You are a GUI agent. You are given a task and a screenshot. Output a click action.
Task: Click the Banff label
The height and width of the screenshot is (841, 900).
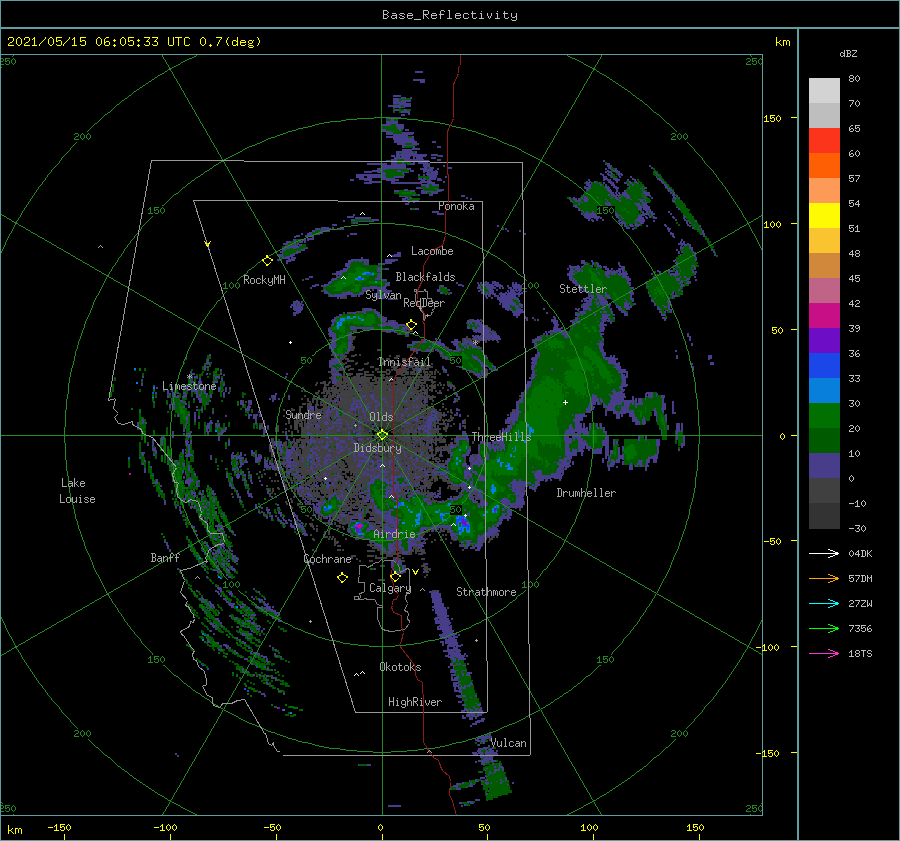(x=165, y=557)
